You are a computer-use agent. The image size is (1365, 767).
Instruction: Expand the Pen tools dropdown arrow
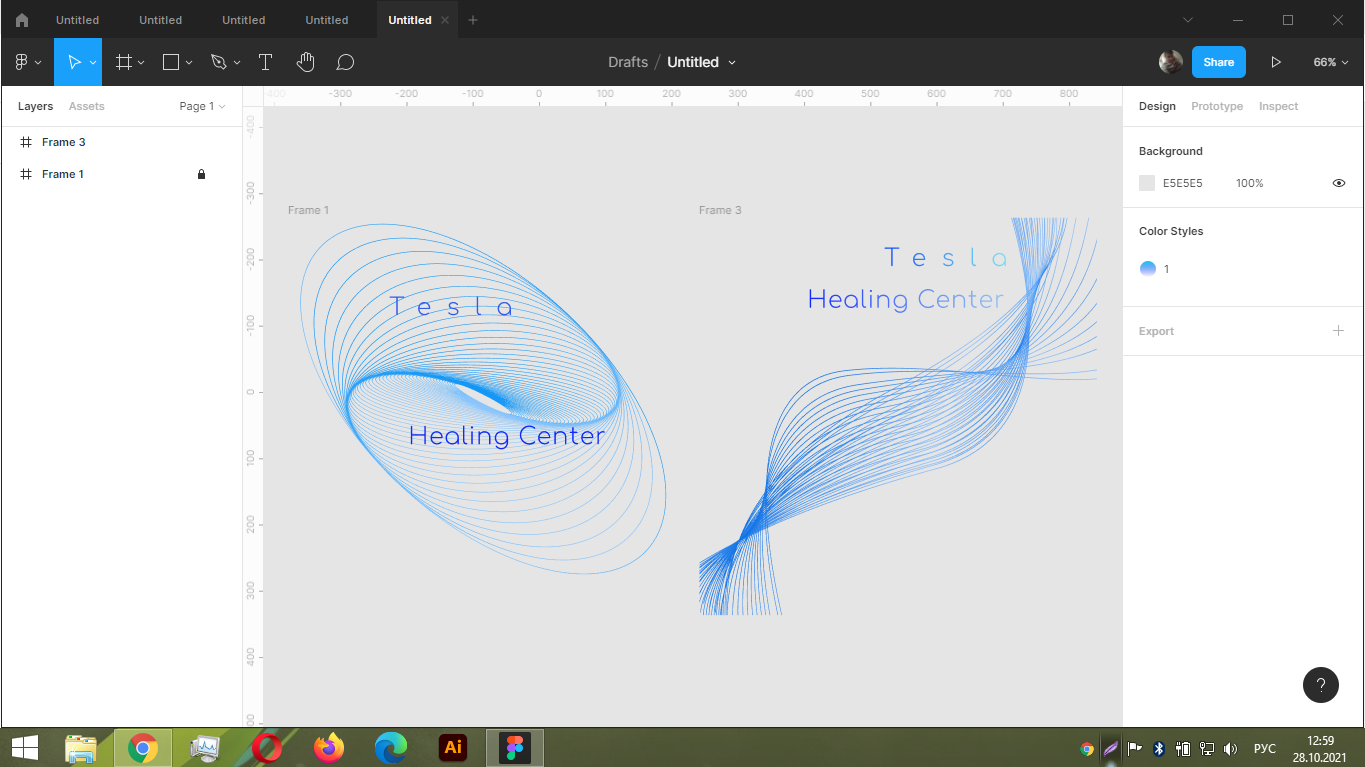click(237, 62)
